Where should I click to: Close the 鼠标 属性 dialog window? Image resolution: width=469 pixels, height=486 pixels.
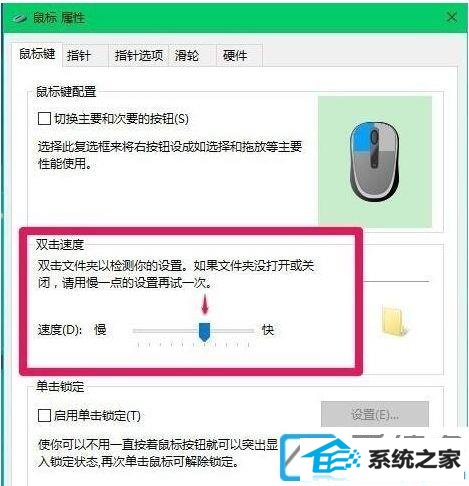pyautogui.click(x=452, y=17)
